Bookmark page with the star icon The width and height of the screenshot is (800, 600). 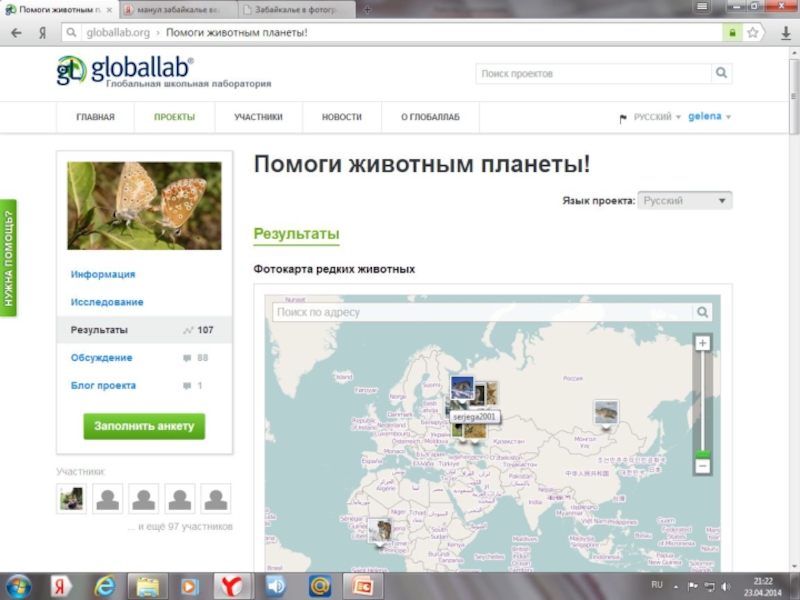tap(753, 32)
